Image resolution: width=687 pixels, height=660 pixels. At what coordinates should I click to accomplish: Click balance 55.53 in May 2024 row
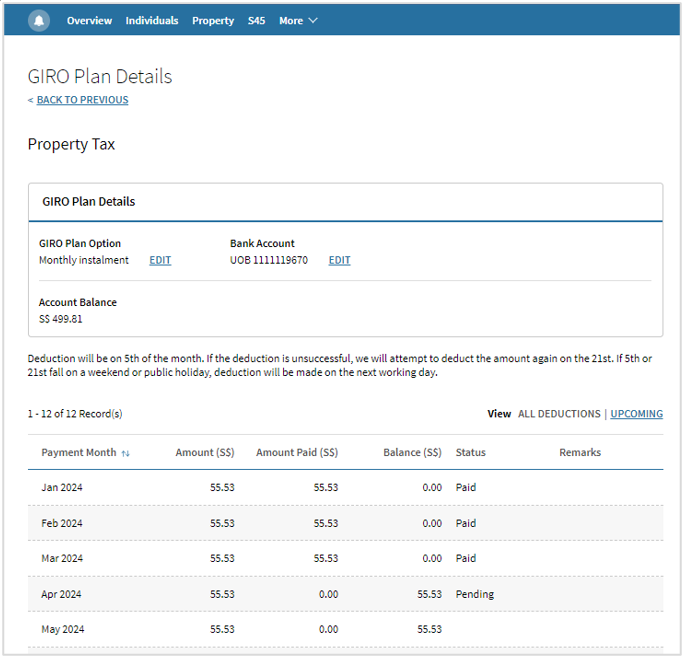pos(430,630)
